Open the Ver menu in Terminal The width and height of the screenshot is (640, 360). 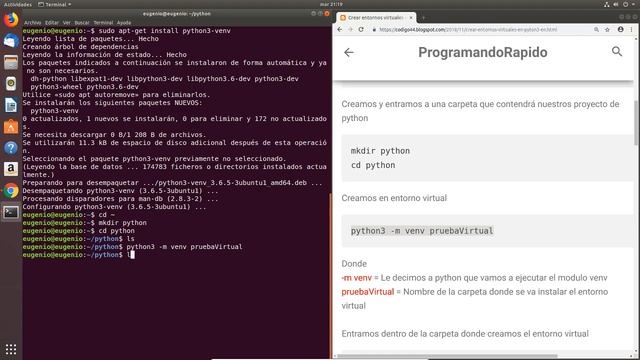[67, 23]
